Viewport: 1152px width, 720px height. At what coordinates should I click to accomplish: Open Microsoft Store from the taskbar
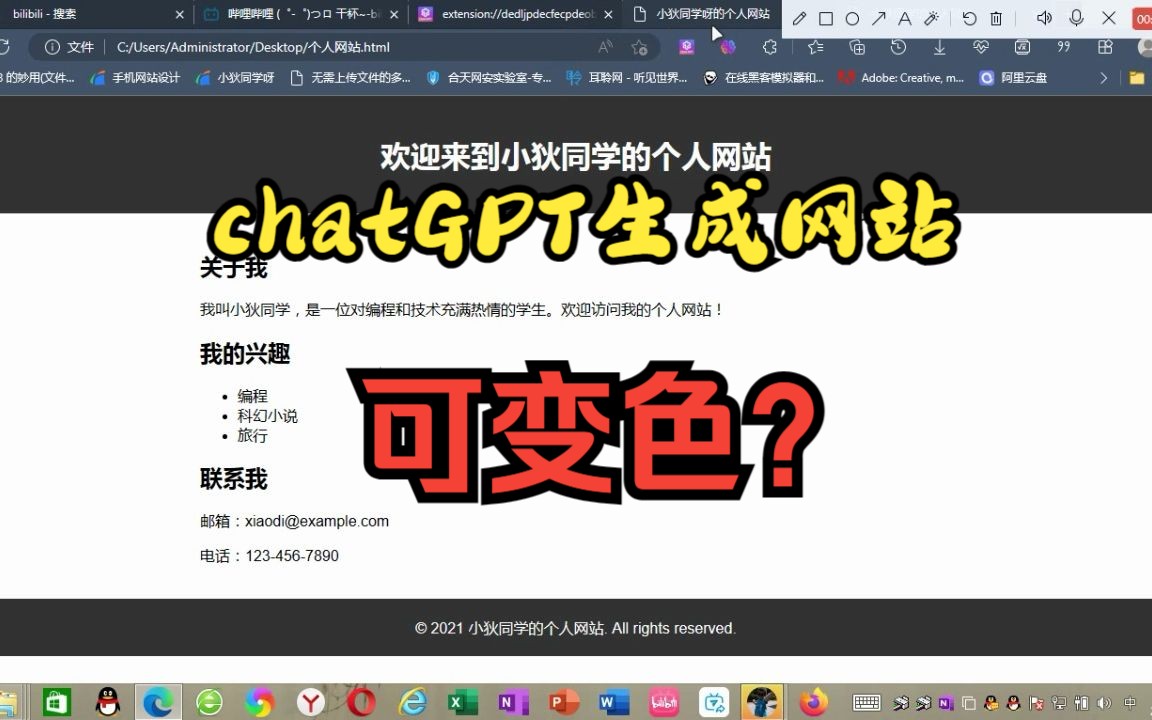click(57, 702)
